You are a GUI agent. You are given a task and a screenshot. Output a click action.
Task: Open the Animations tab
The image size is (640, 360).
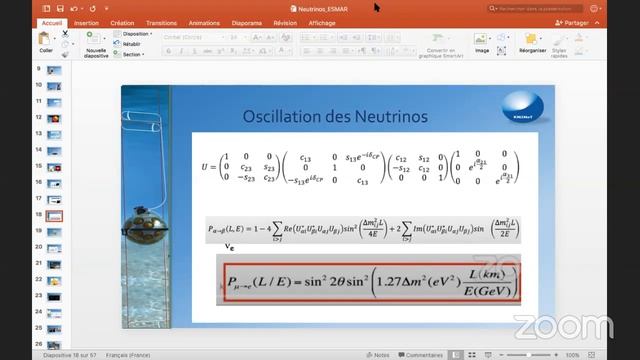pos(204,23)
